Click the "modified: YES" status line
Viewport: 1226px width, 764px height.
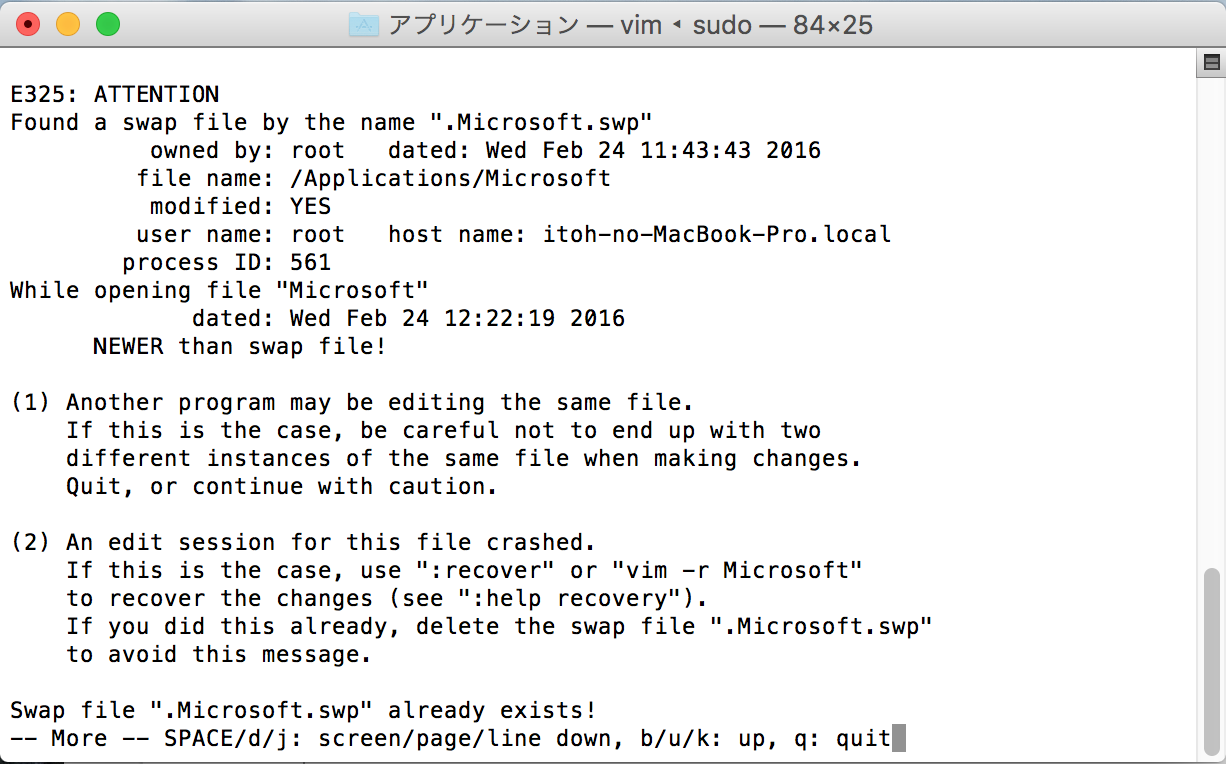coord(240,207)
